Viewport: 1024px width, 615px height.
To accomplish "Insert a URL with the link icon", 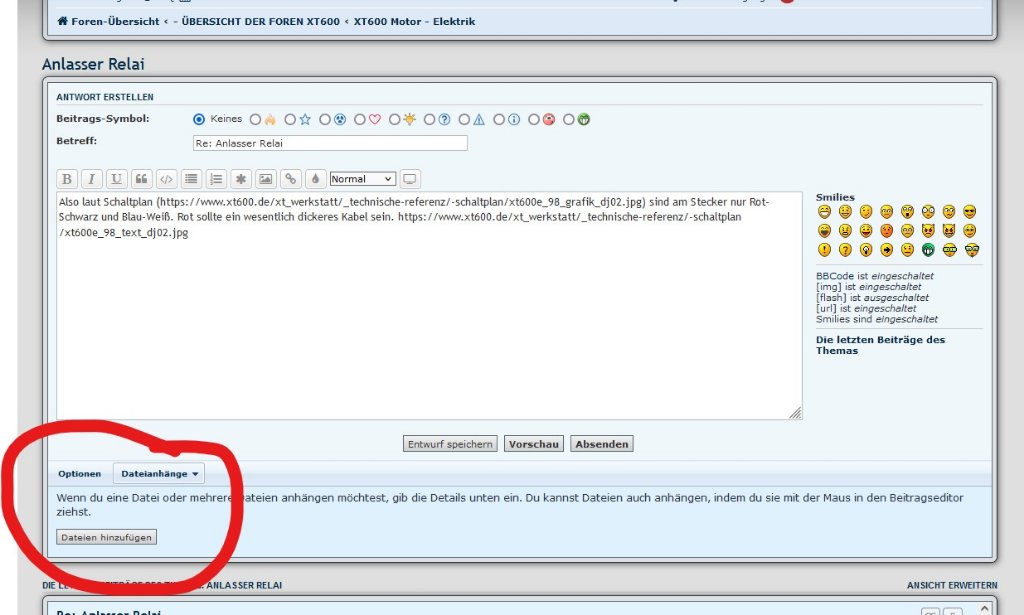I will (290, 179).
